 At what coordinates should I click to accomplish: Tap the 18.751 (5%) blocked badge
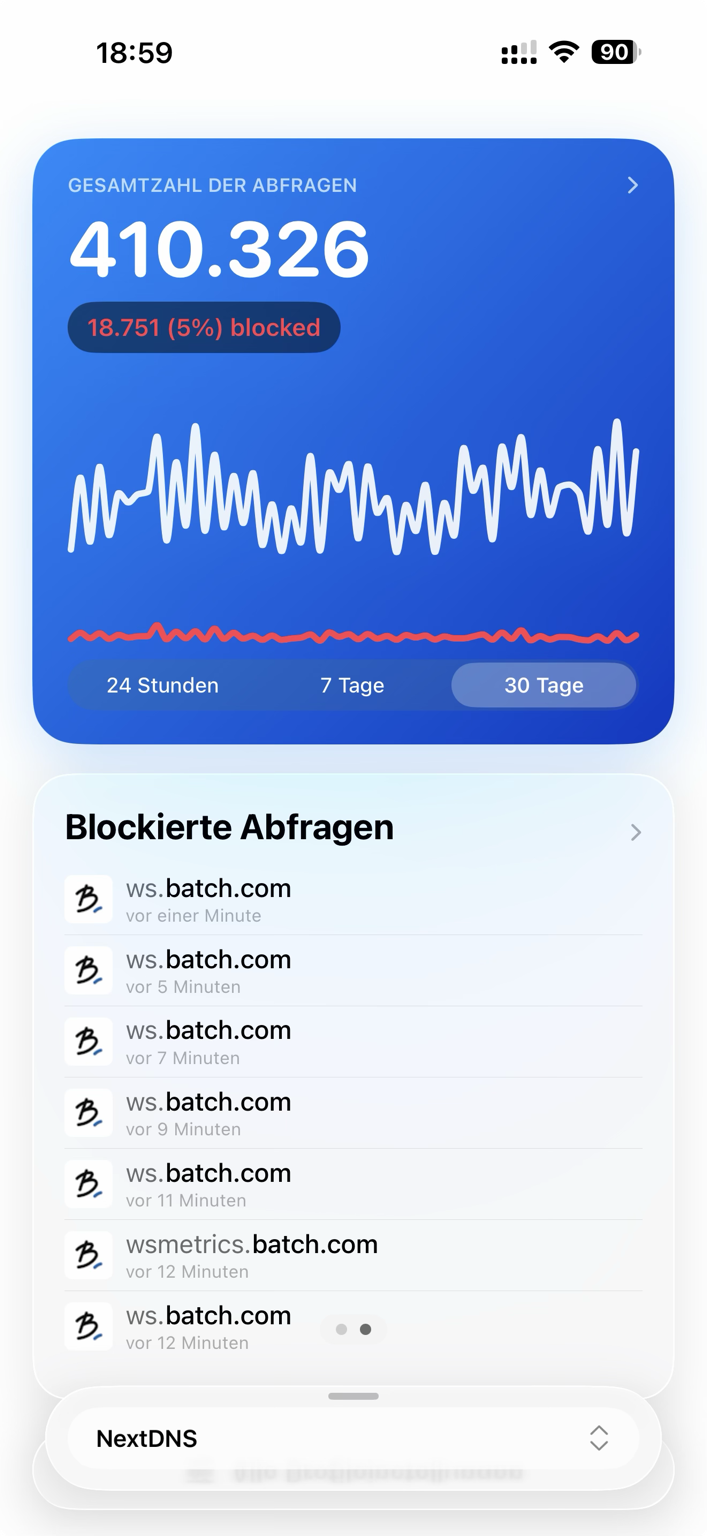[x=204, y=327]
